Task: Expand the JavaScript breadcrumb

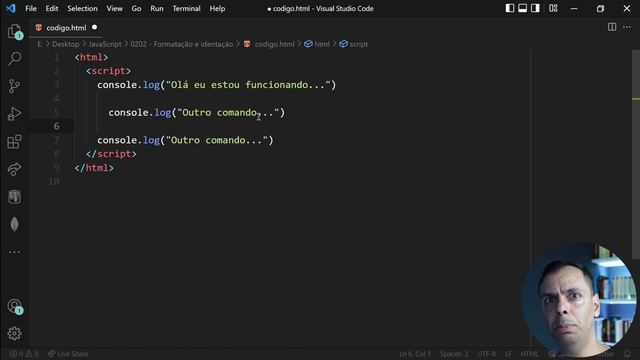Action: point(105,44)
